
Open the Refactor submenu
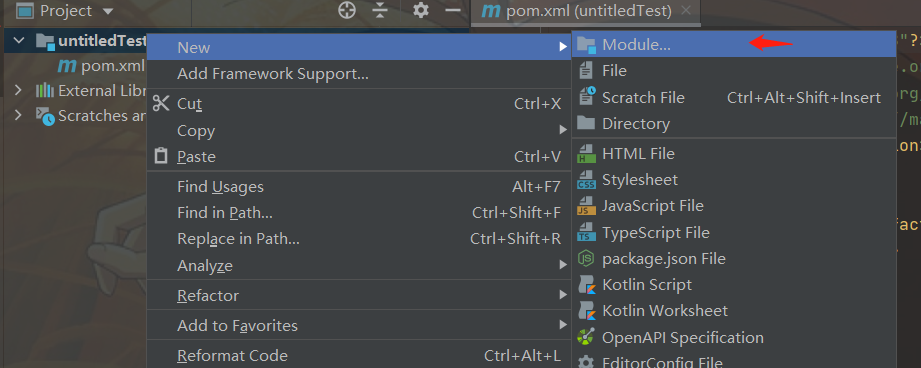359,295
